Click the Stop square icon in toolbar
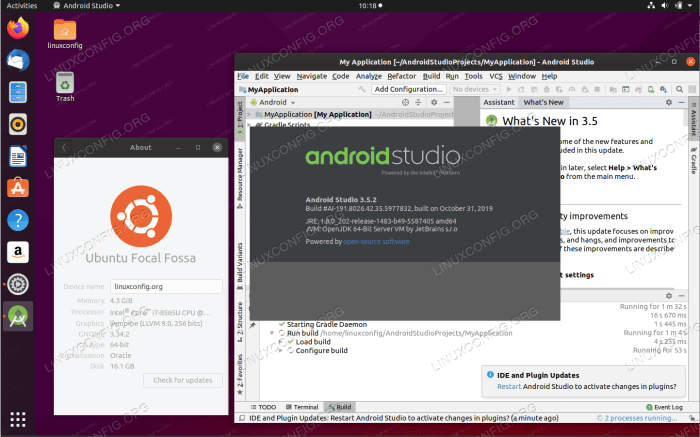The width and height of the screenshot is (700, 437). (597, 89)
